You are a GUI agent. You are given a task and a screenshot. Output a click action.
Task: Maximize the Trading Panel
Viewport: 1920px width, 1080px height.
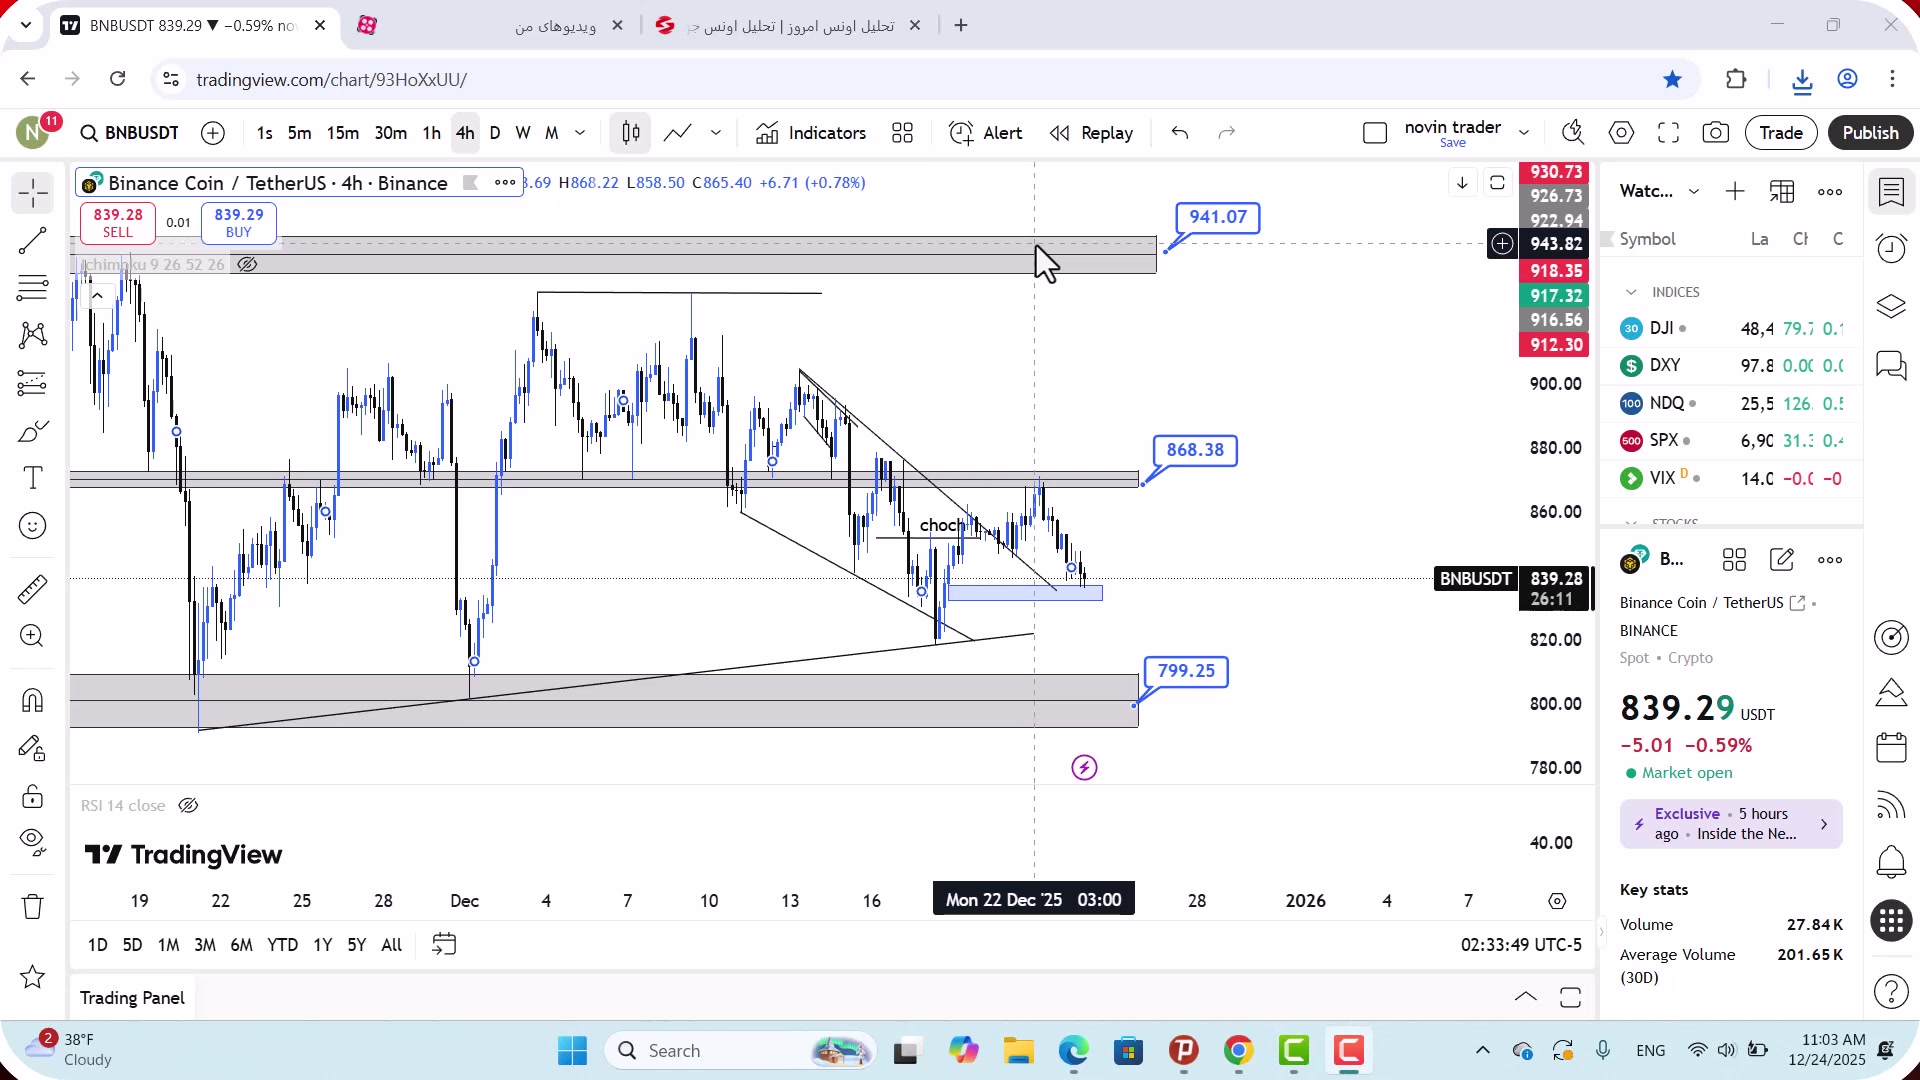click(x=1570, y=997)
